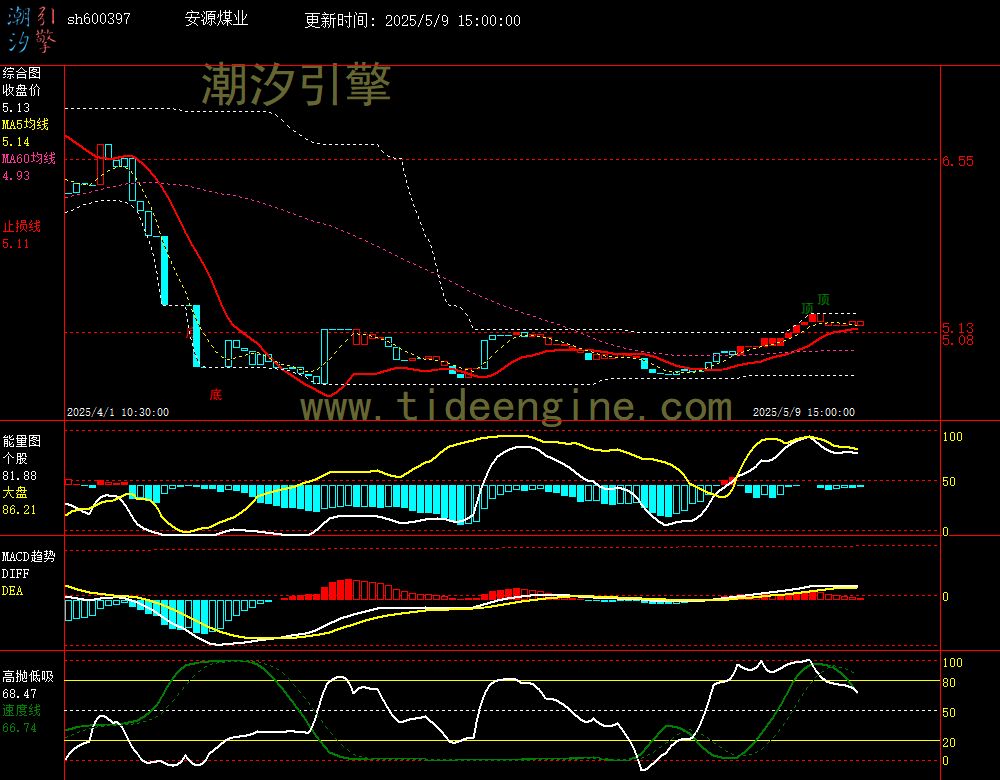Click the 个股 value 81.88
The width and height of the screenshot is (1000, 780).
point(19,476)
